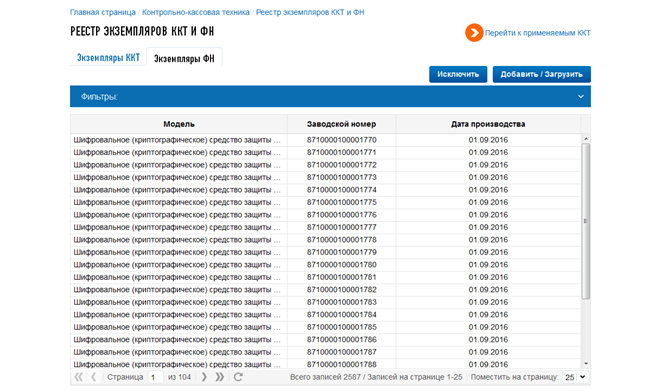Click the scrollbar down arrow
The image size is (661, 391).
click(586, 364)
